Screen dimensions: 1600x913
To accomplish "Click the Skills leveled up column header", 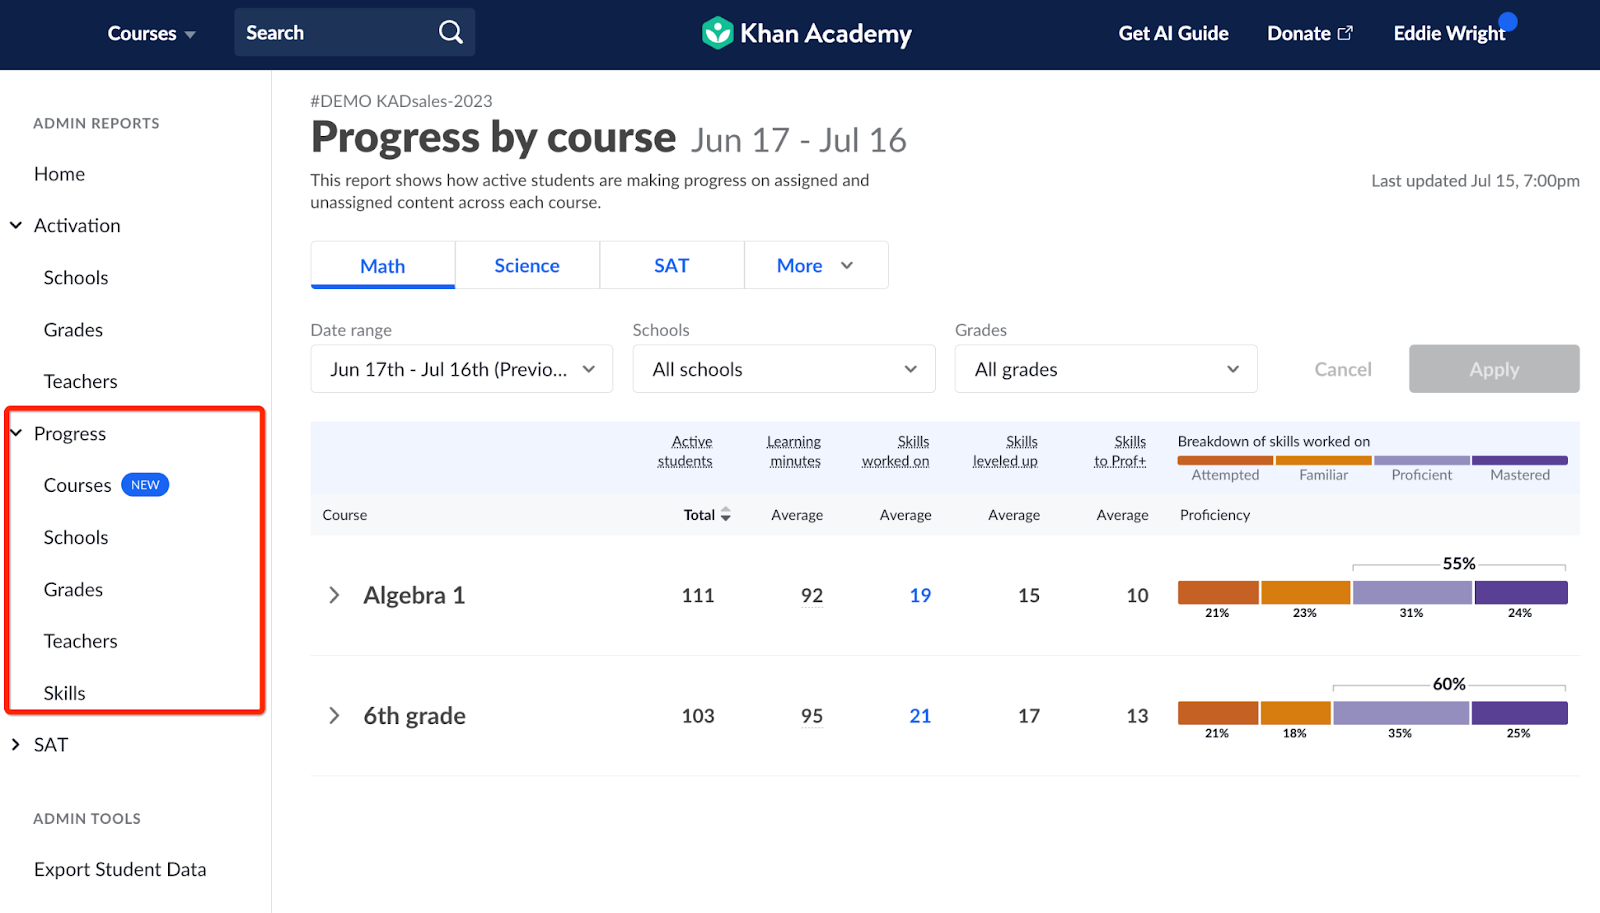I will (1005, 451).
